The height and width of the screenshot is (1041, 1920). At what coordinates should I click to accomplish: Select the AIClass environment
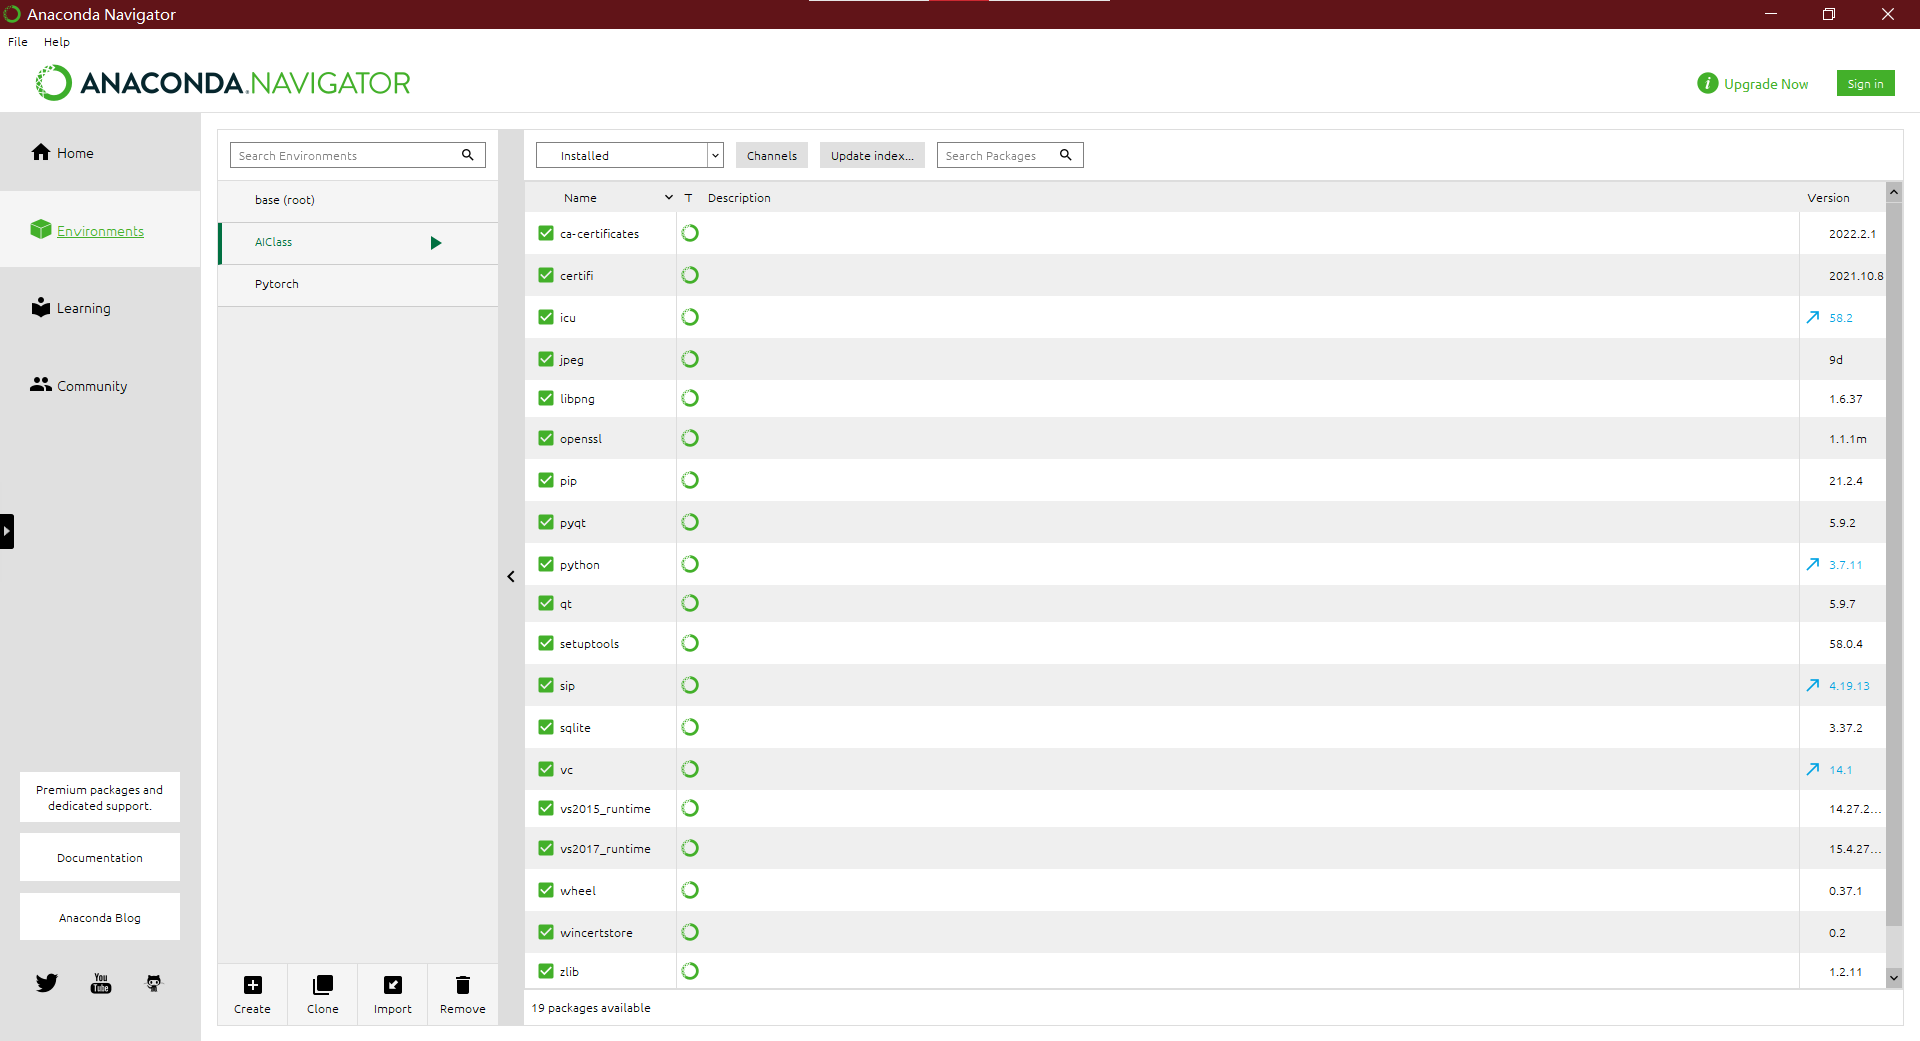point(358,243)
